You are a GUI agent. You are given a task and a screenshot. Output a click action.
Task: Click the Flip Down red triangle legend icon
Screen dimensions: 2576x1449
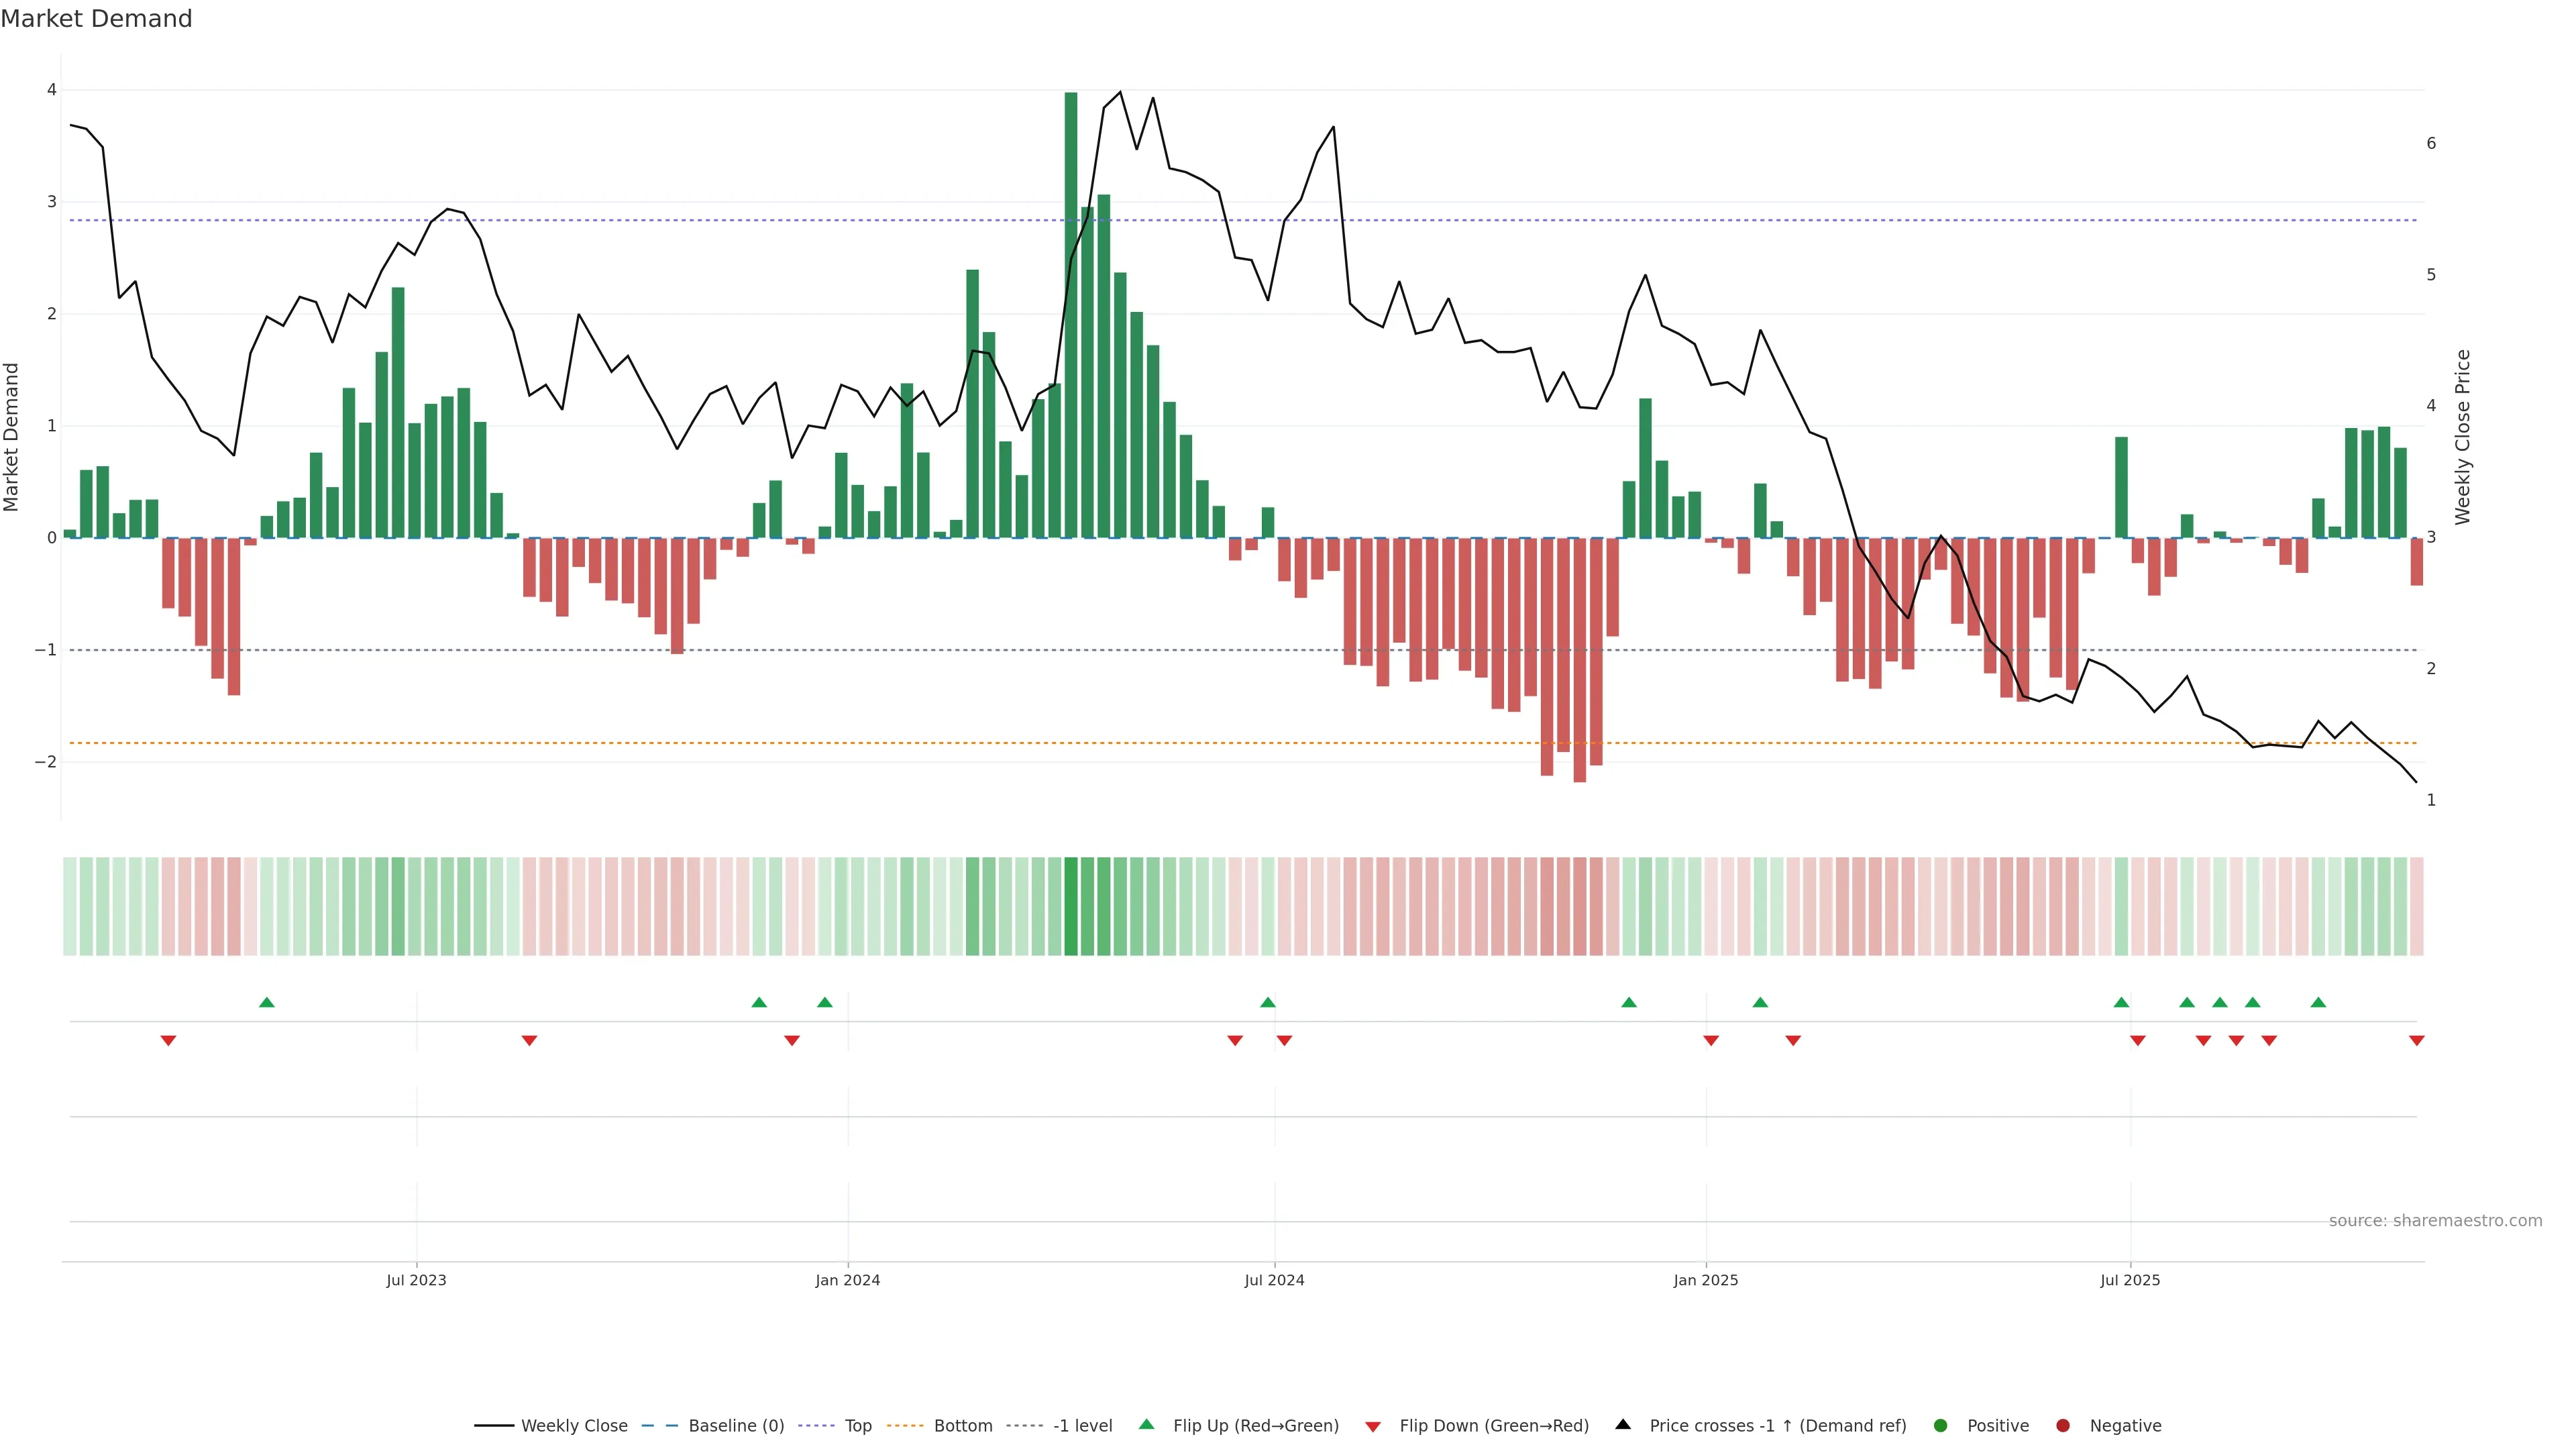point(1373,1427)
